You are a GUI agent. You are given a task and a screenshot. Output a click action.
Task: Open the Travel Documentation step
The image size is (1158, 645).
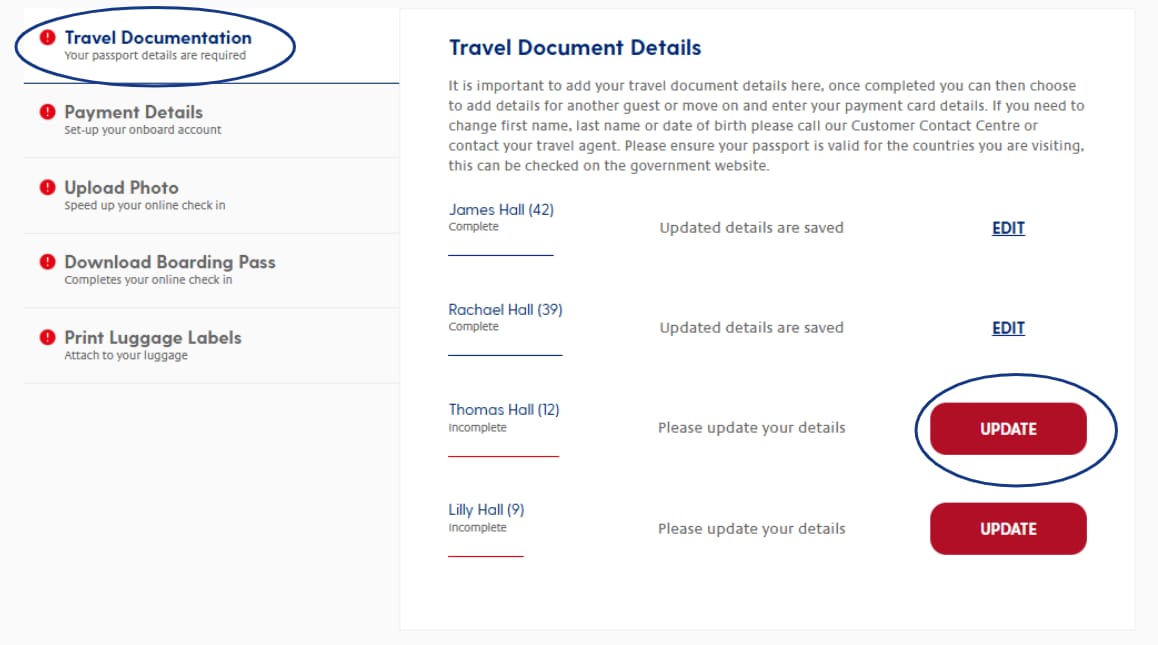click(211, 46)
